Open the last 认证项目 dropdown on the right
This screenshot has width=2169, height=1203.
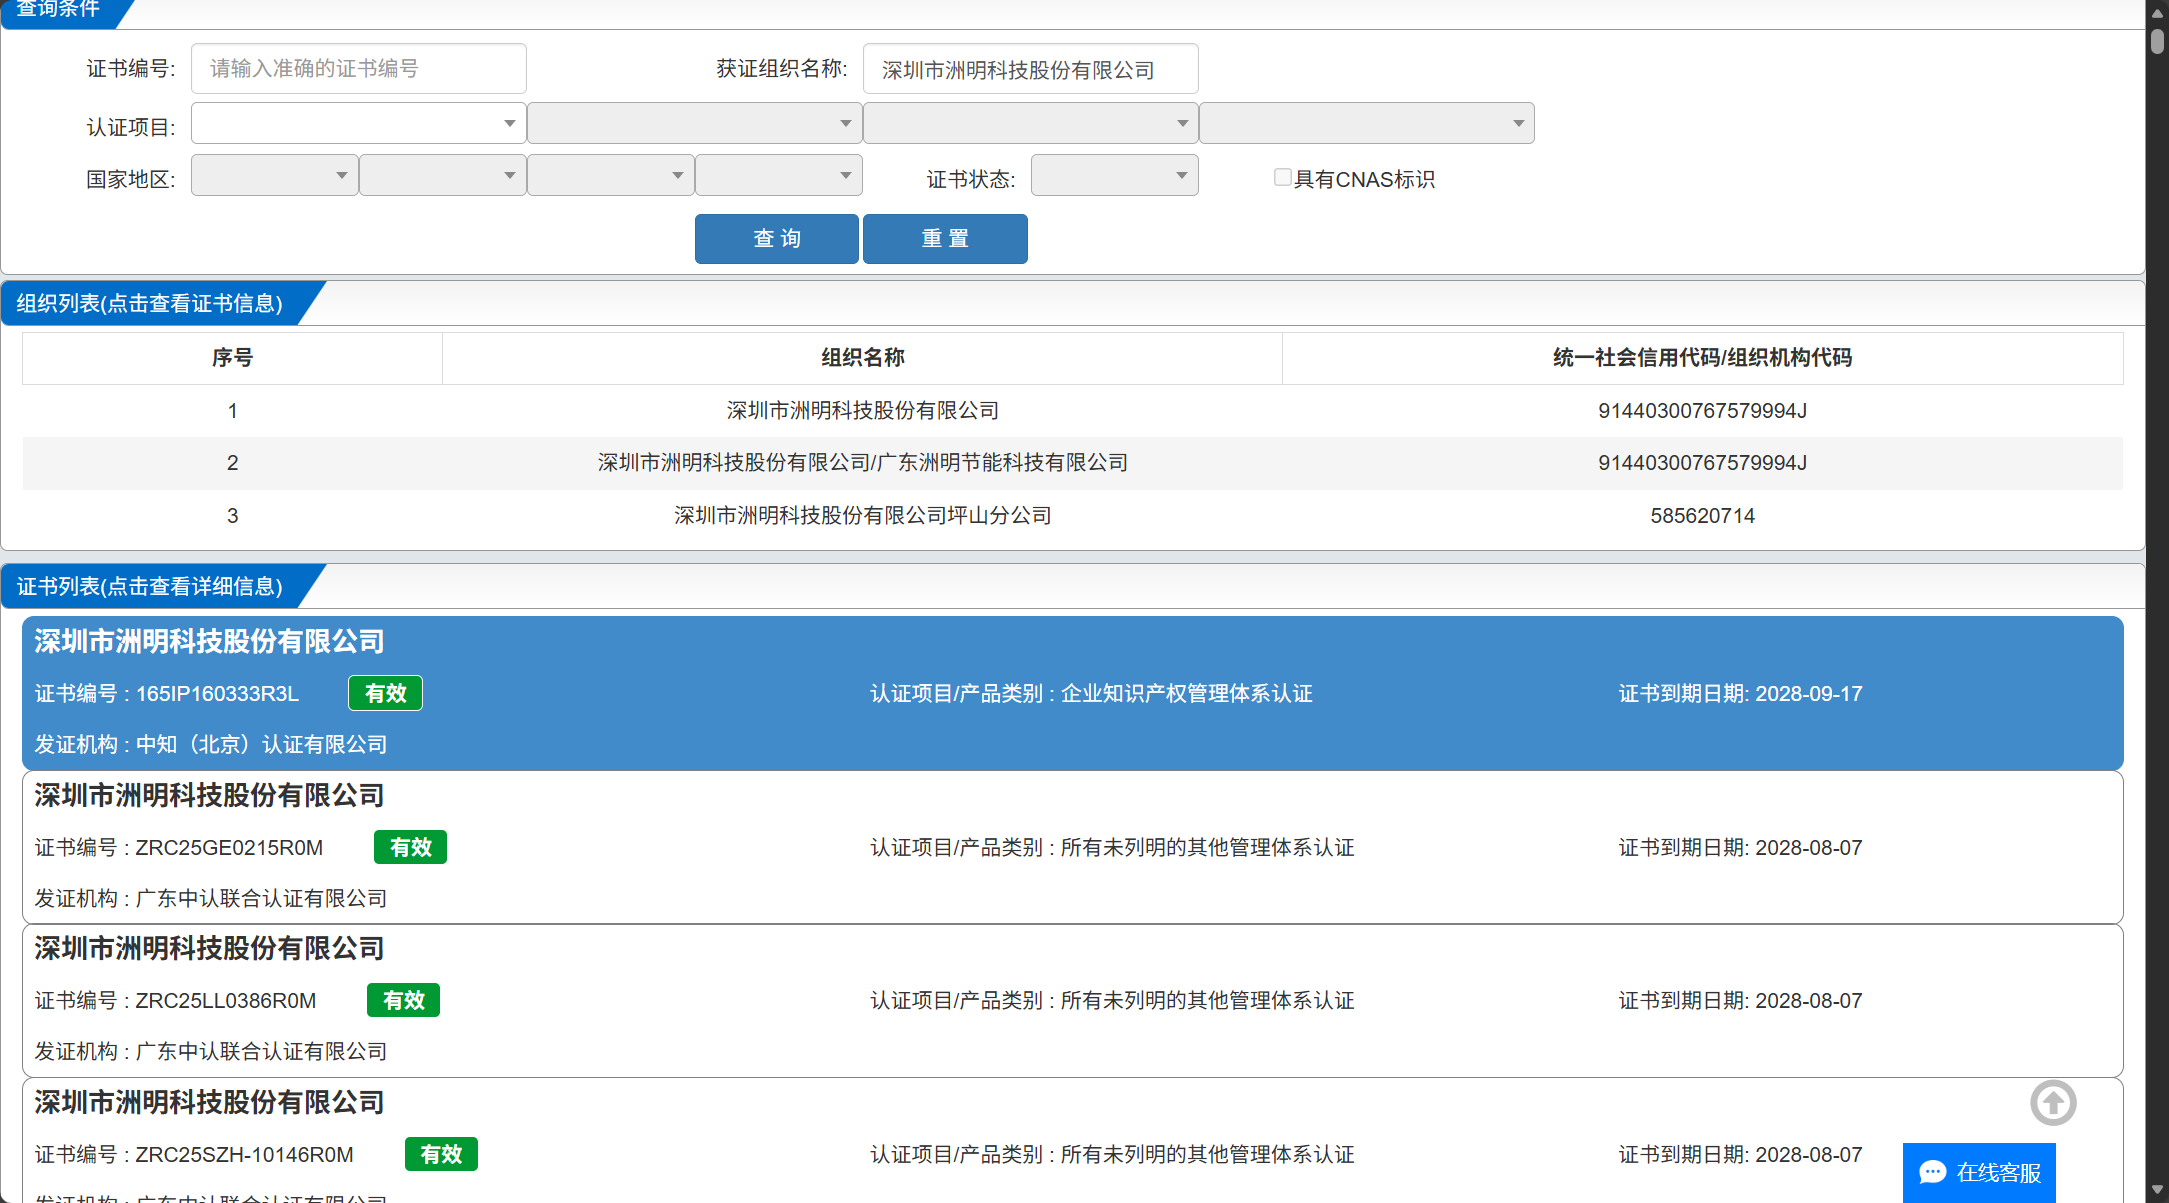(1366, 123)
